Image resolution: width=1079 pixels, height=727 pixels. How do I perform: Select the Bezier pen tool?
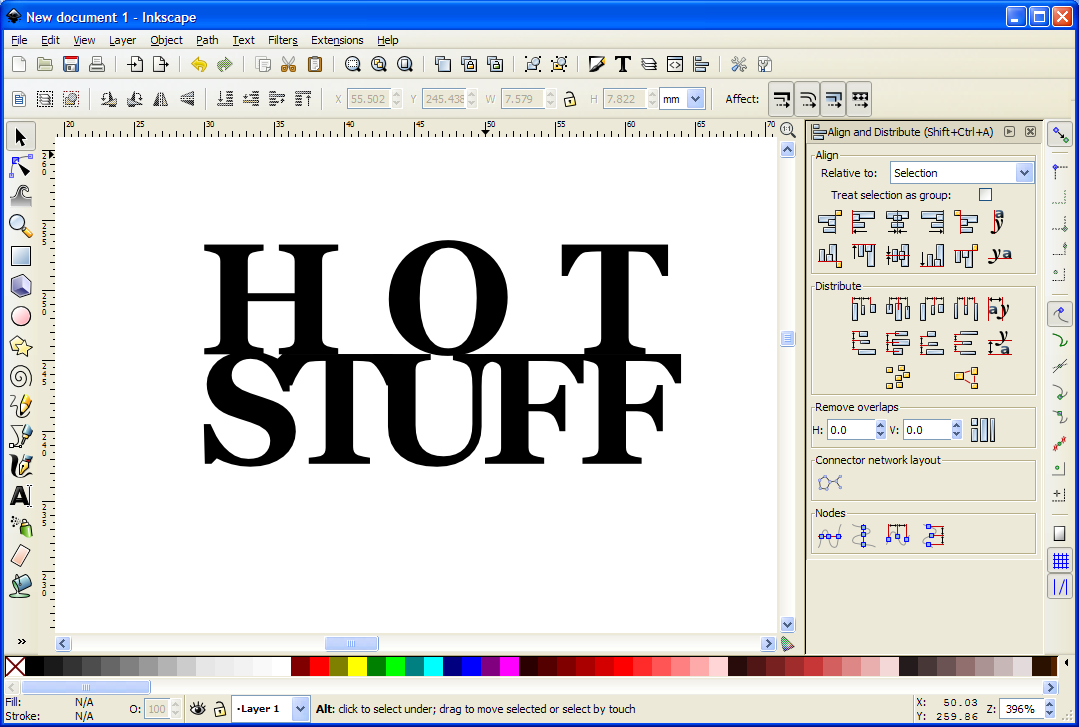click(x=21, y=436)
